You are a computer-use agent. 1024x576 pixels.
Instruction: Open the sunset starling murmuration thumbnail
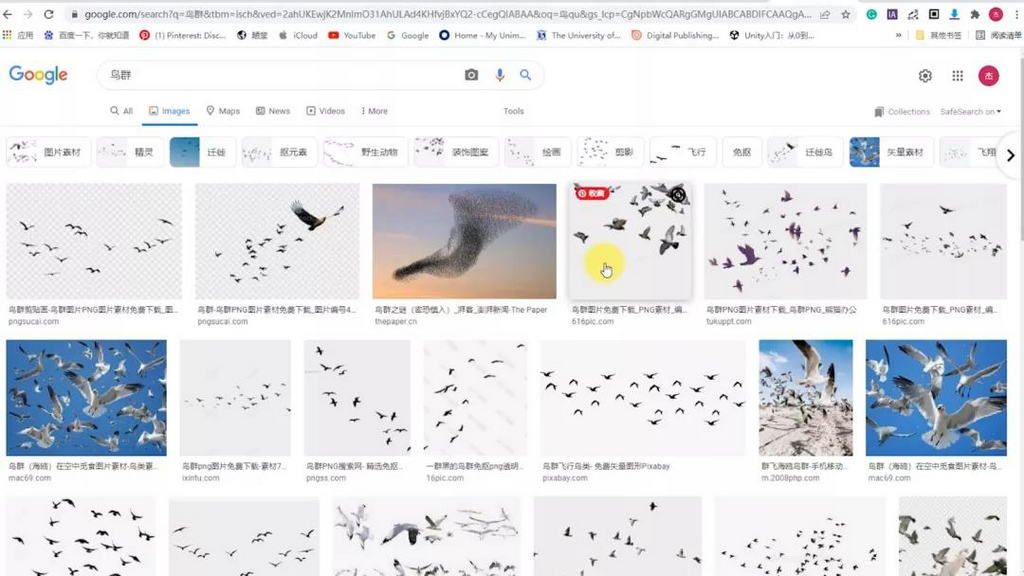click(464, 241)
